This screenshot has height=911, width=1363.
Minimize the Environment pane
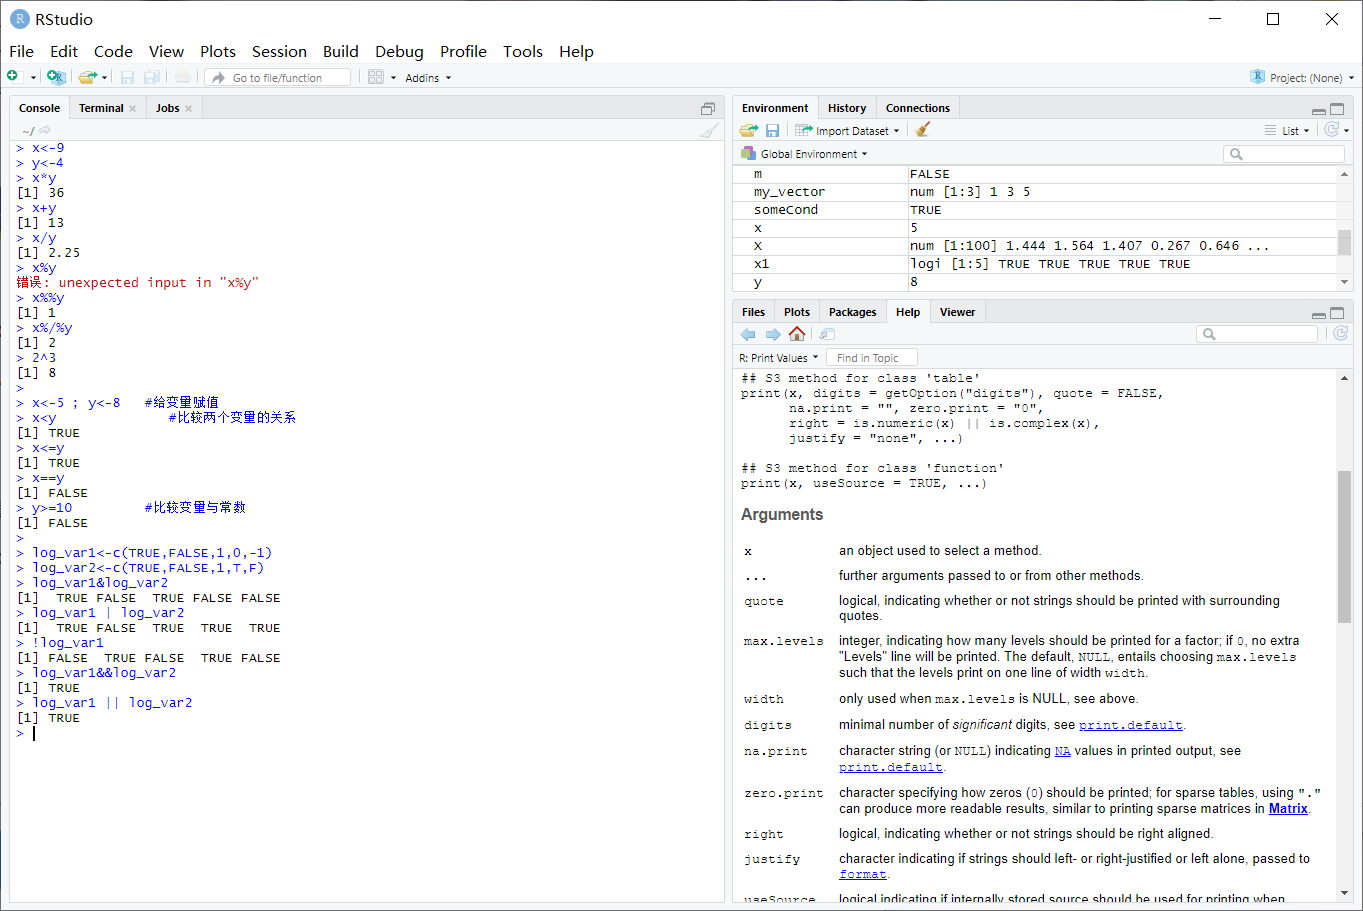(1318, 109)
